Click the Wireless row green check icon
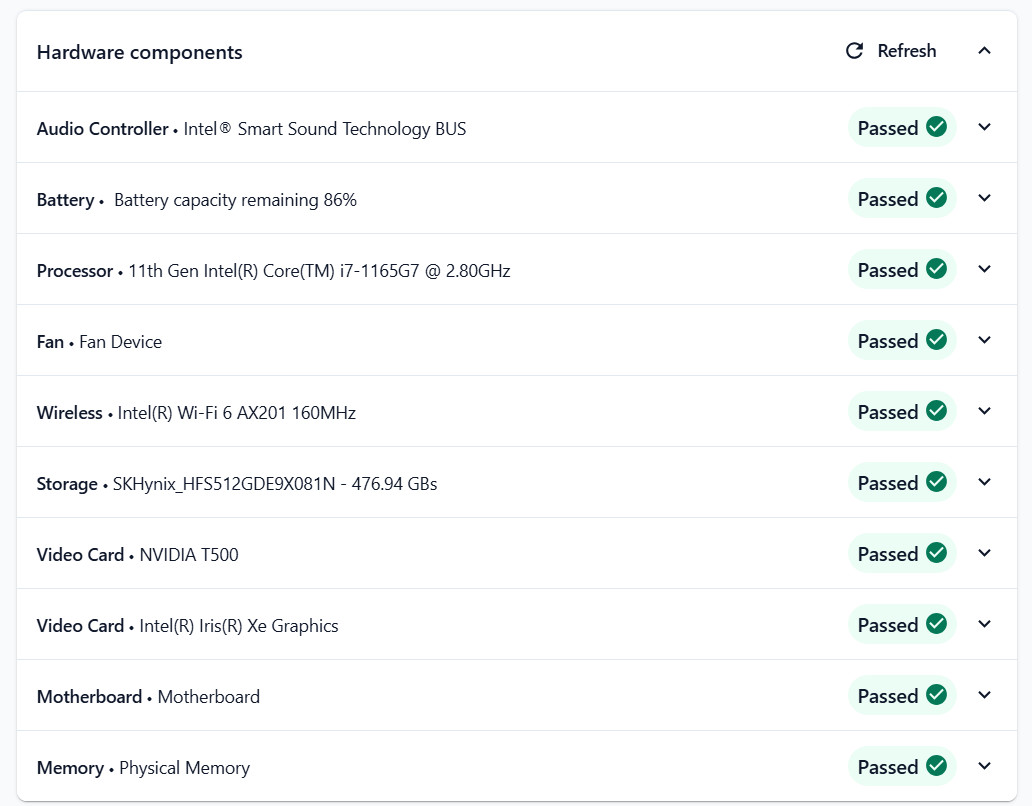This screenshot has width=1032, height=806. coord(936,411)
